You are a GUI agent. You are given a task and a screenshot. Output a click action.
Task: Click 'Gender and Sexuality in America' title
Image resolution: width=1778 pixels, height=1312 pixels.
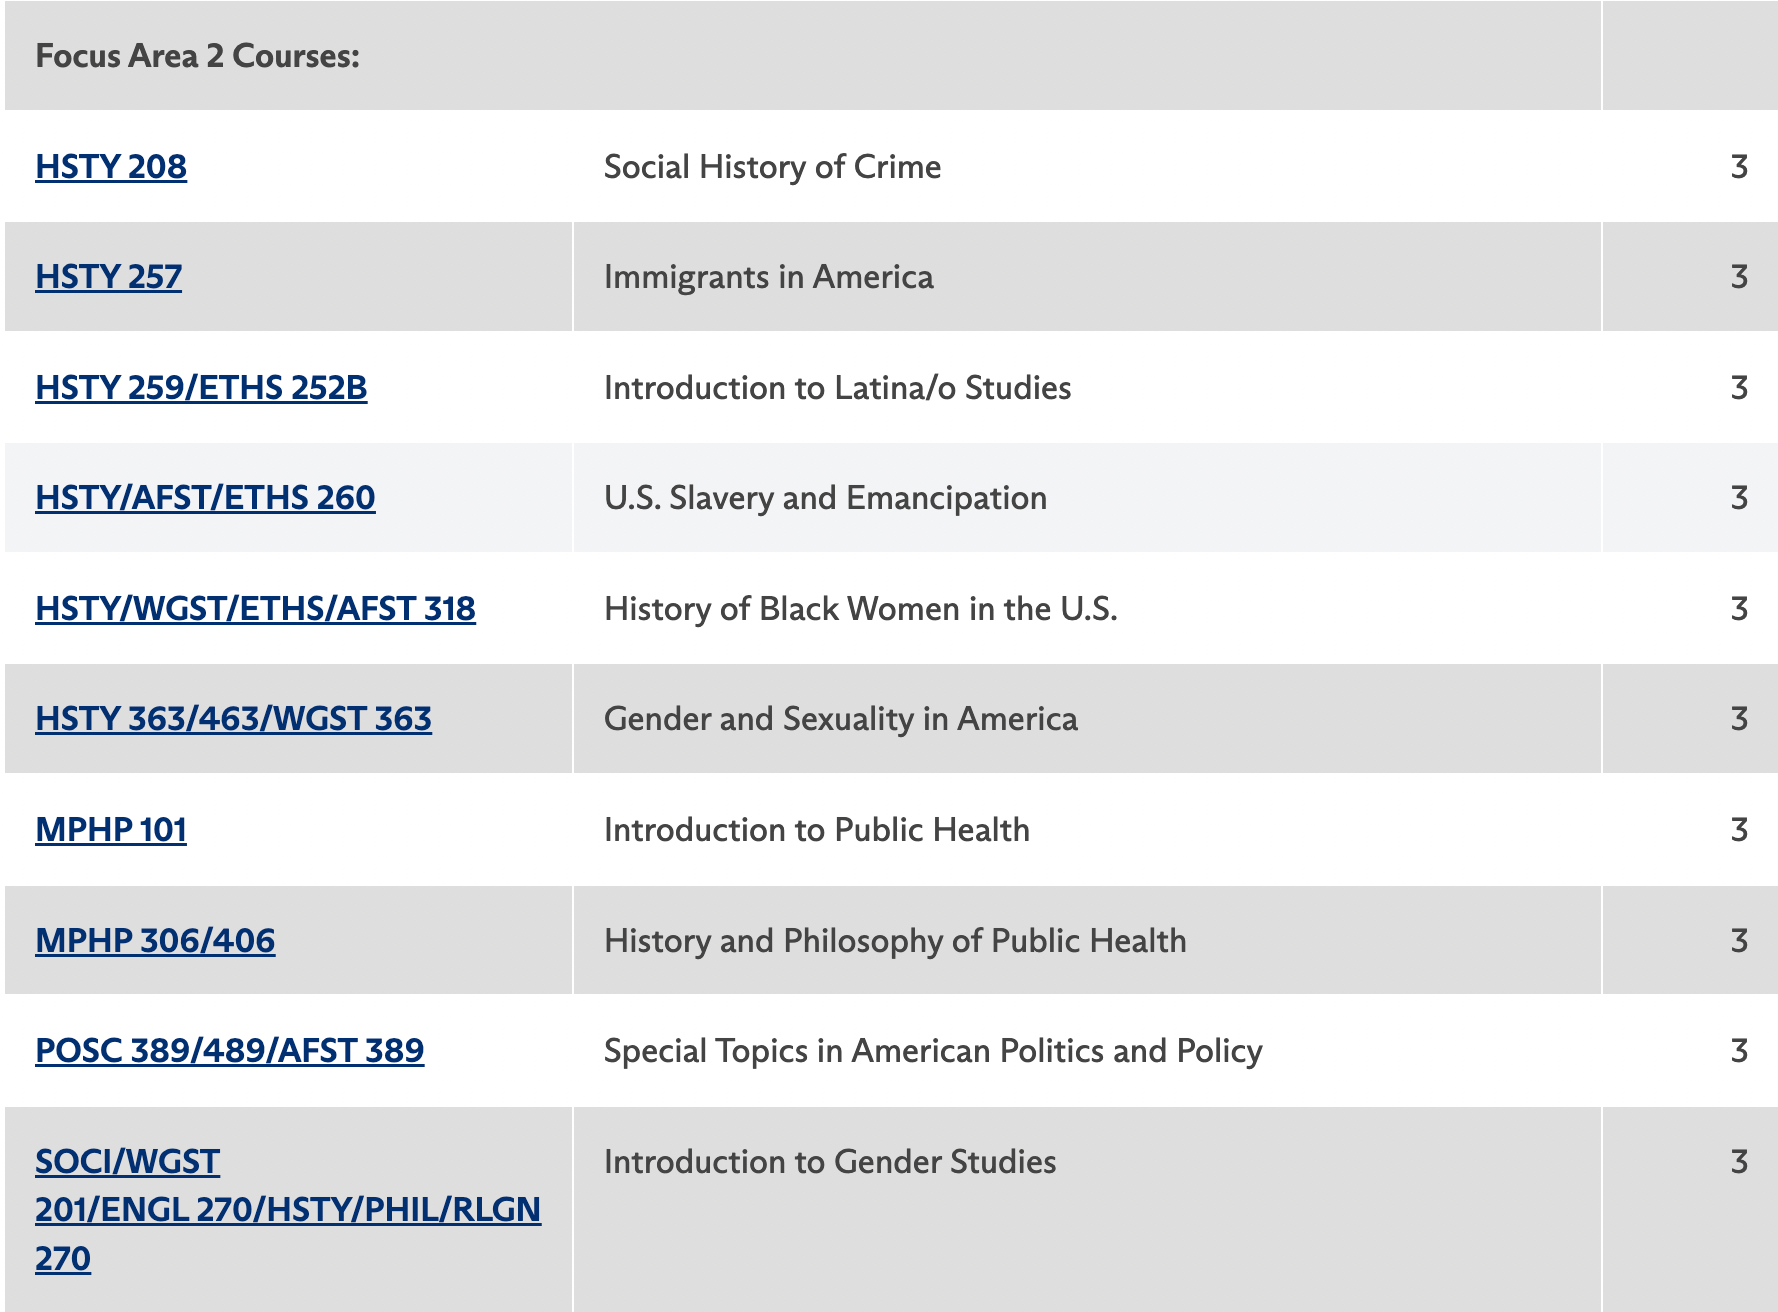[x=840, y=719]
